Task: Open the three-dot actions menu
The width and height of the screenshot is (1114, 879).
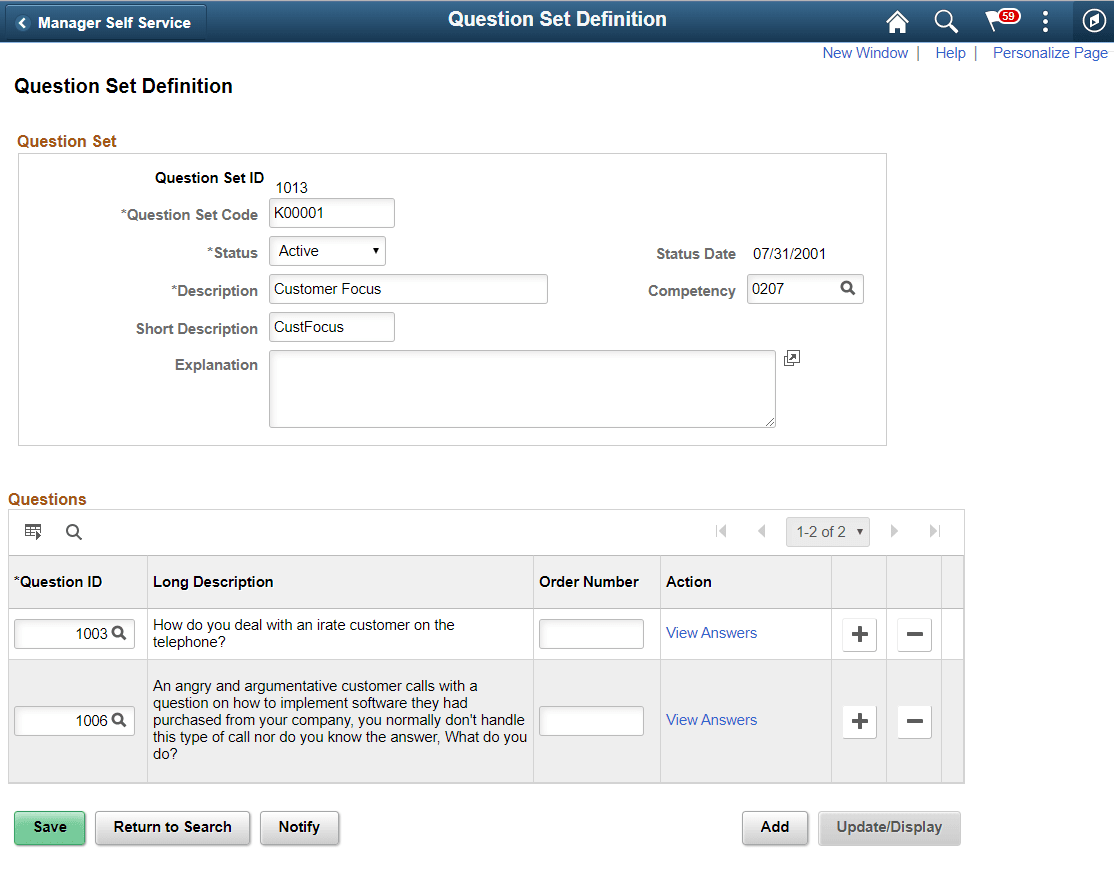Action: pyautogui.click(x=1045, y=21)
